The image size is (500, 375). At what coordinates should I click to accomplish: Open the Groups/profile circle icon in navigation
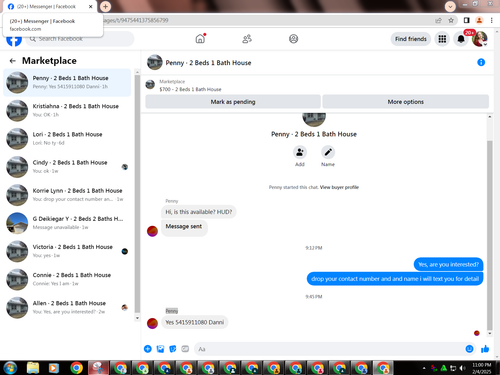293,39
